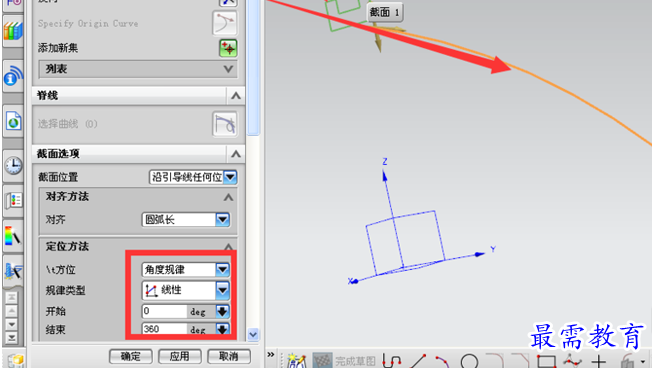Viewport: 652px width, 368px height.
Task: Select the Fillet sketch tool
Action: 495,361
